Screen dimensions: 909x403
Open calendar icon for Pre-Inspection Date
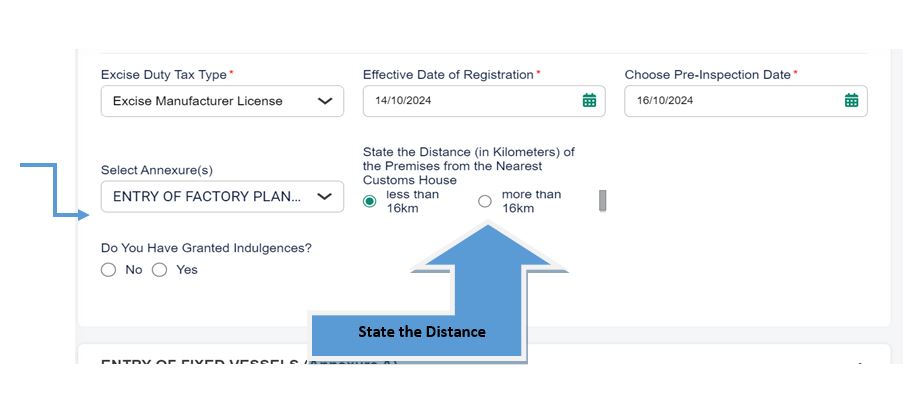[x=851, y=100]
